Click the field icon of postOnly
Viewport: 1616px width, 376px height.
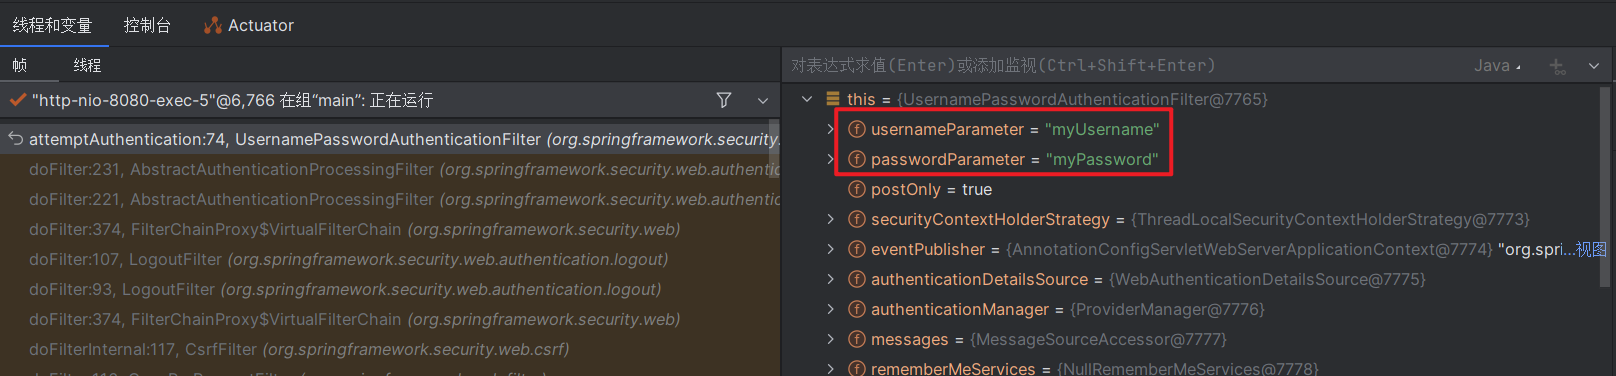point(857,189)
